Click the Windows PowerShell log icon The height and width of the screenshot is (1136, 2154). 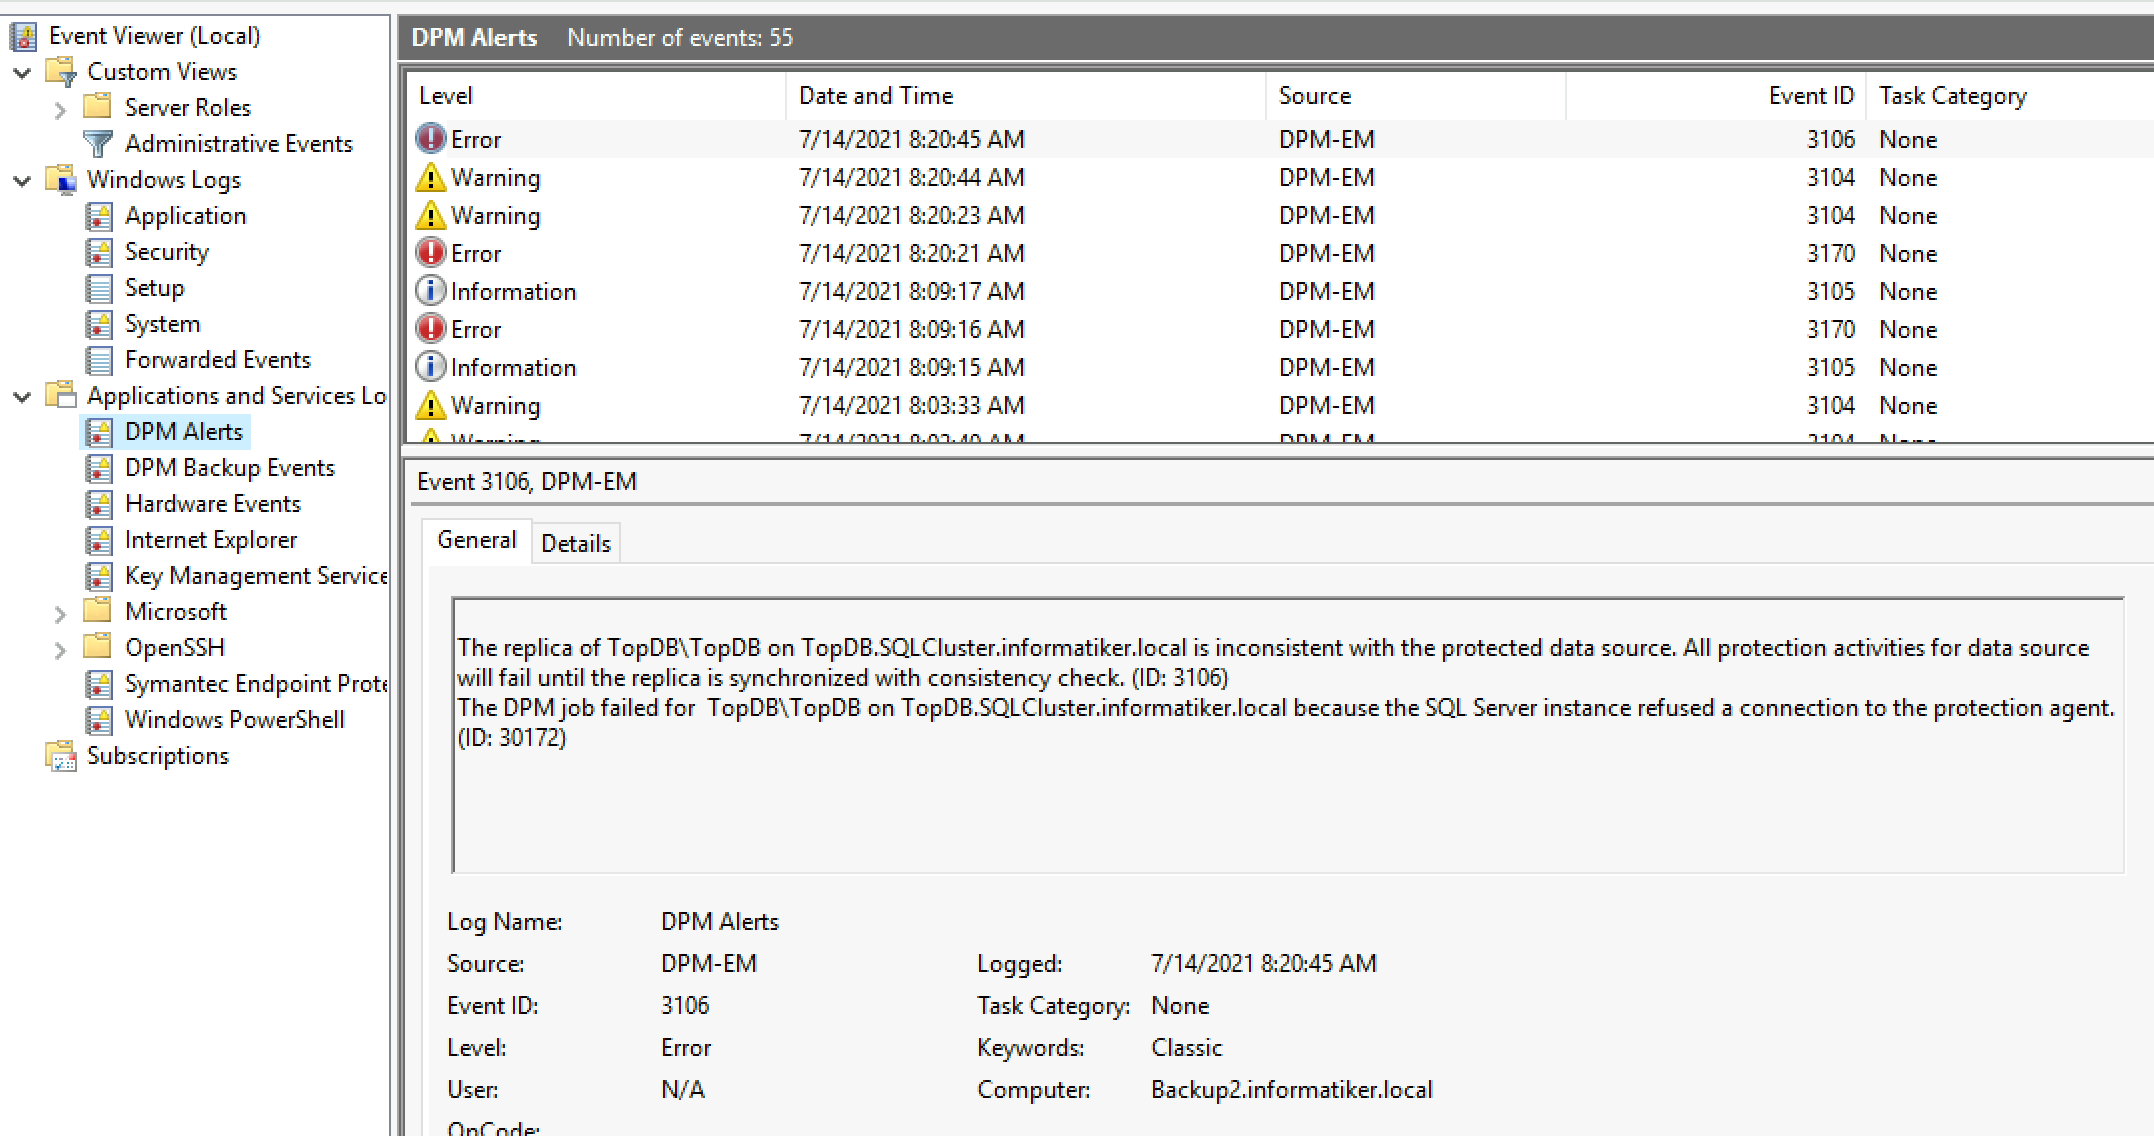[x=99, y=720]
